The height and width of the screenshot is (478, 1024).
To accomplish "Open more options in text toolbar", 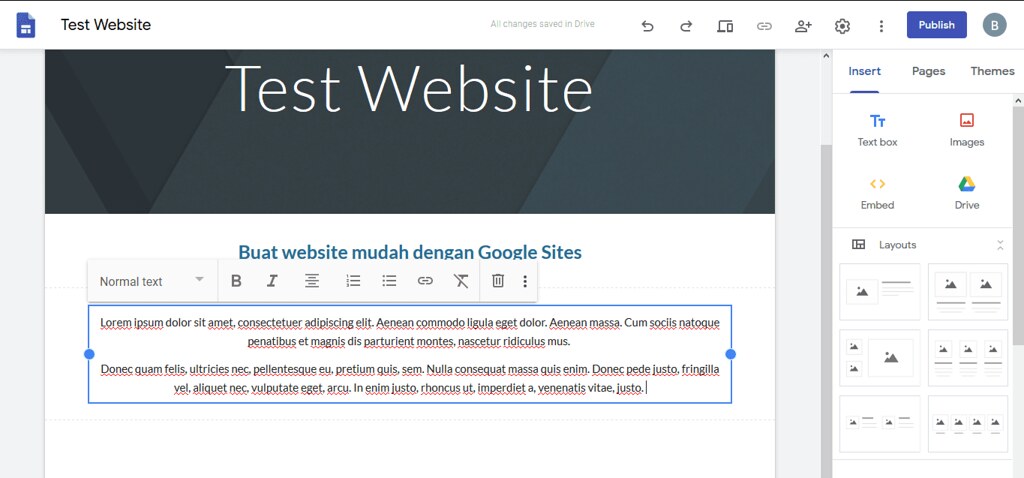I will (525, 281).
